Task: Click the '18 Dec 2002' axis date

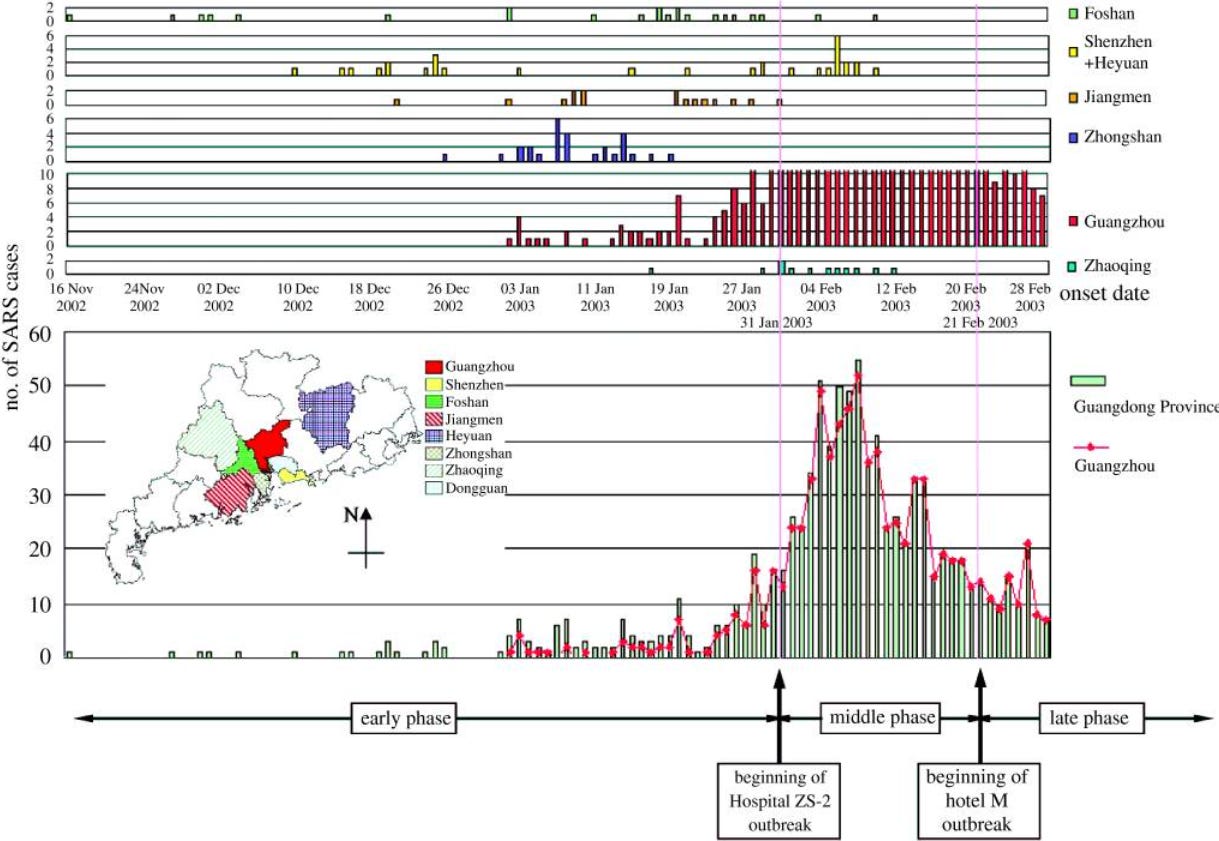Action: 370,297
